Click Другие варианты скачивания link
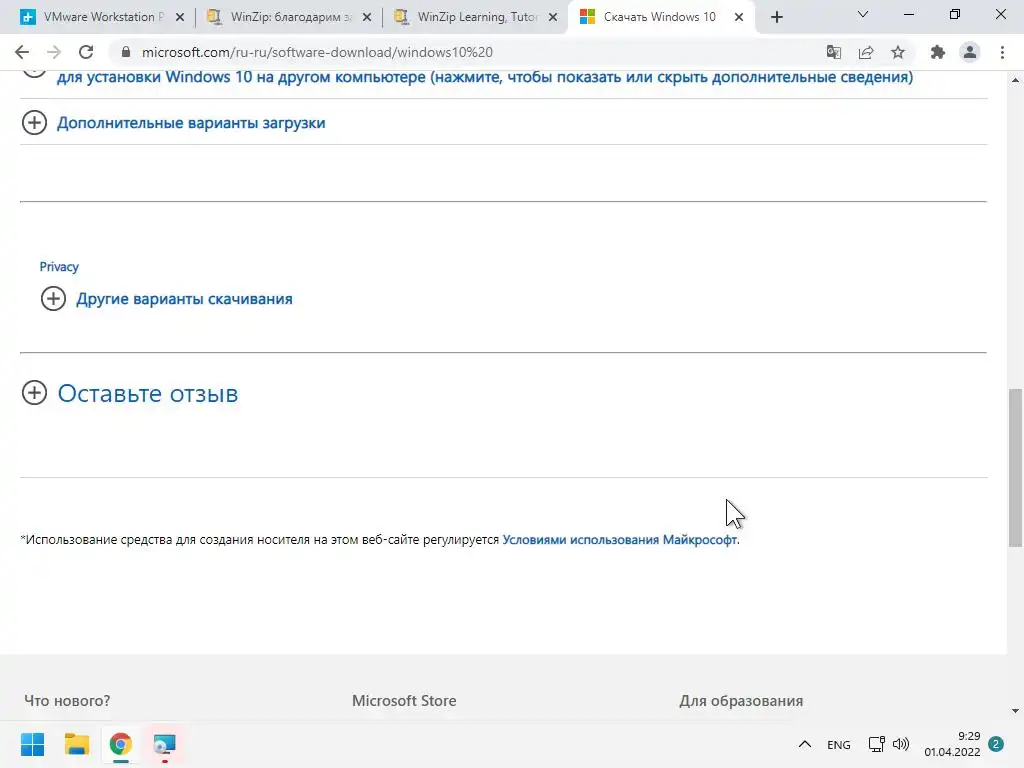The image size is (1024, 768). (x=184, y=298)
